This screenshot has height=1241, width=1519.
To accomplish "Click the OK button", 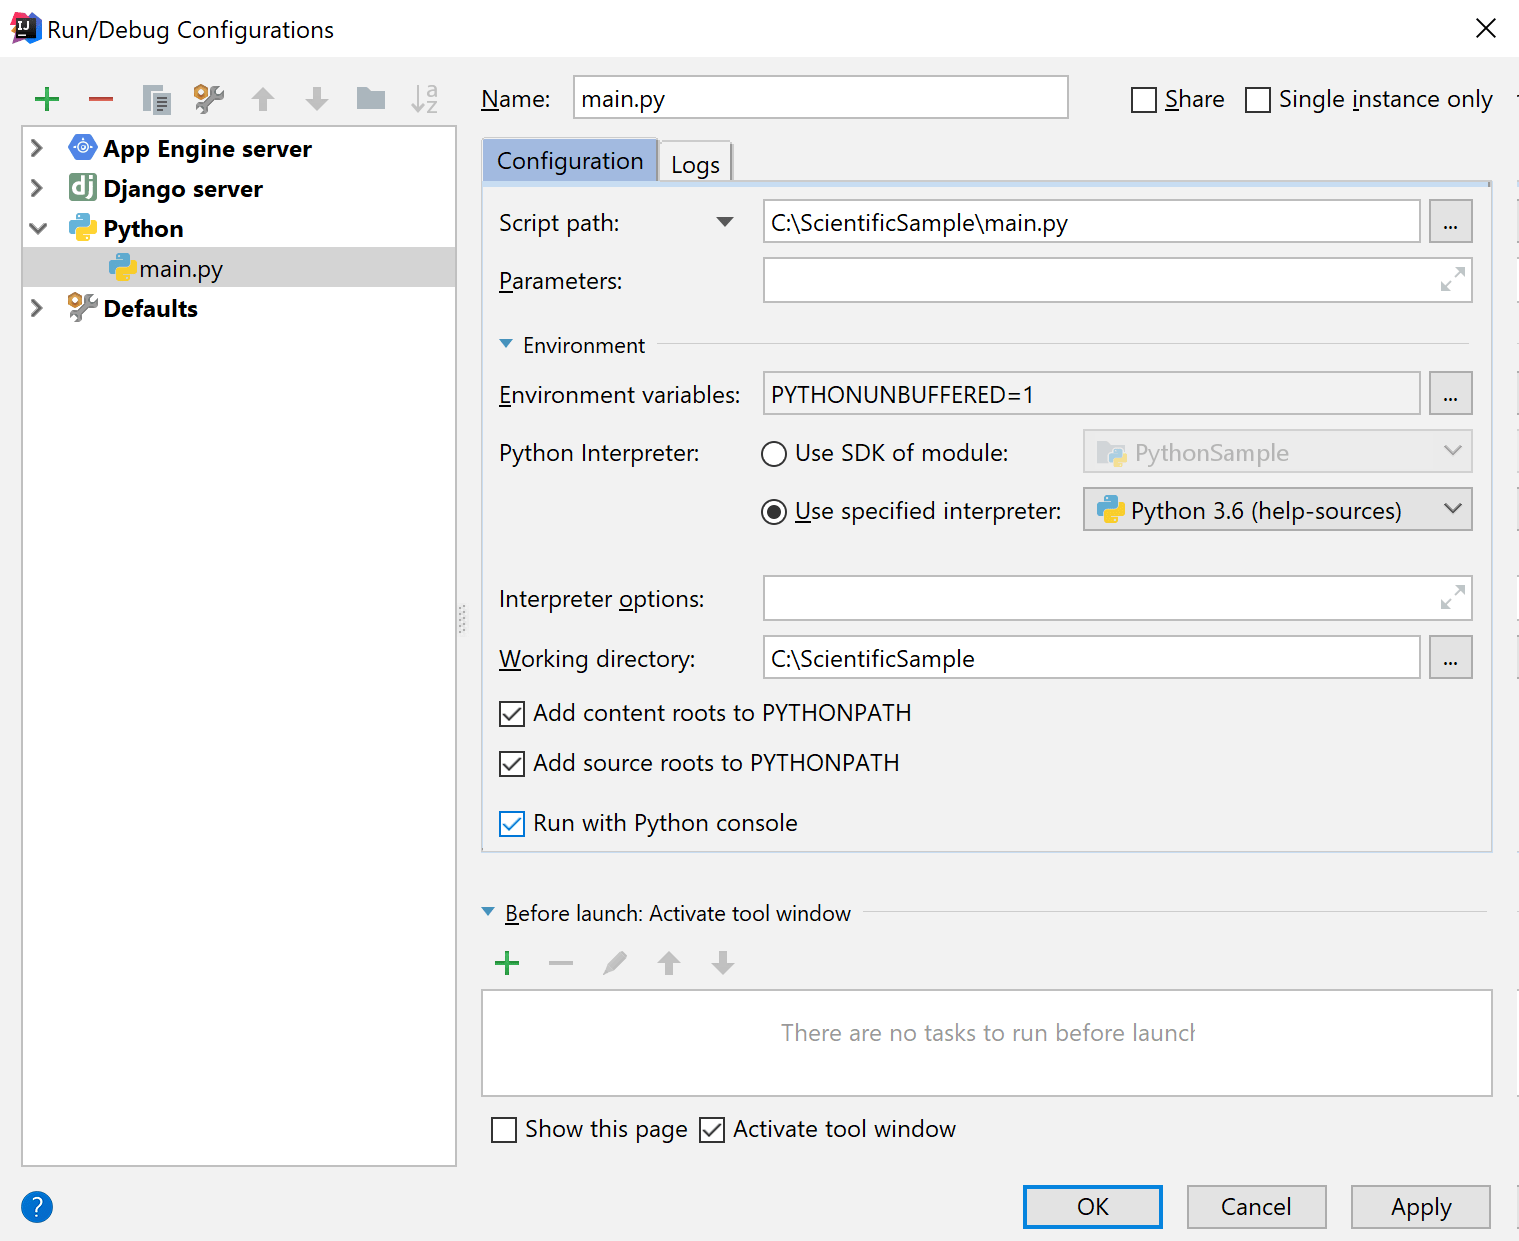I will coord(1092,1207).
